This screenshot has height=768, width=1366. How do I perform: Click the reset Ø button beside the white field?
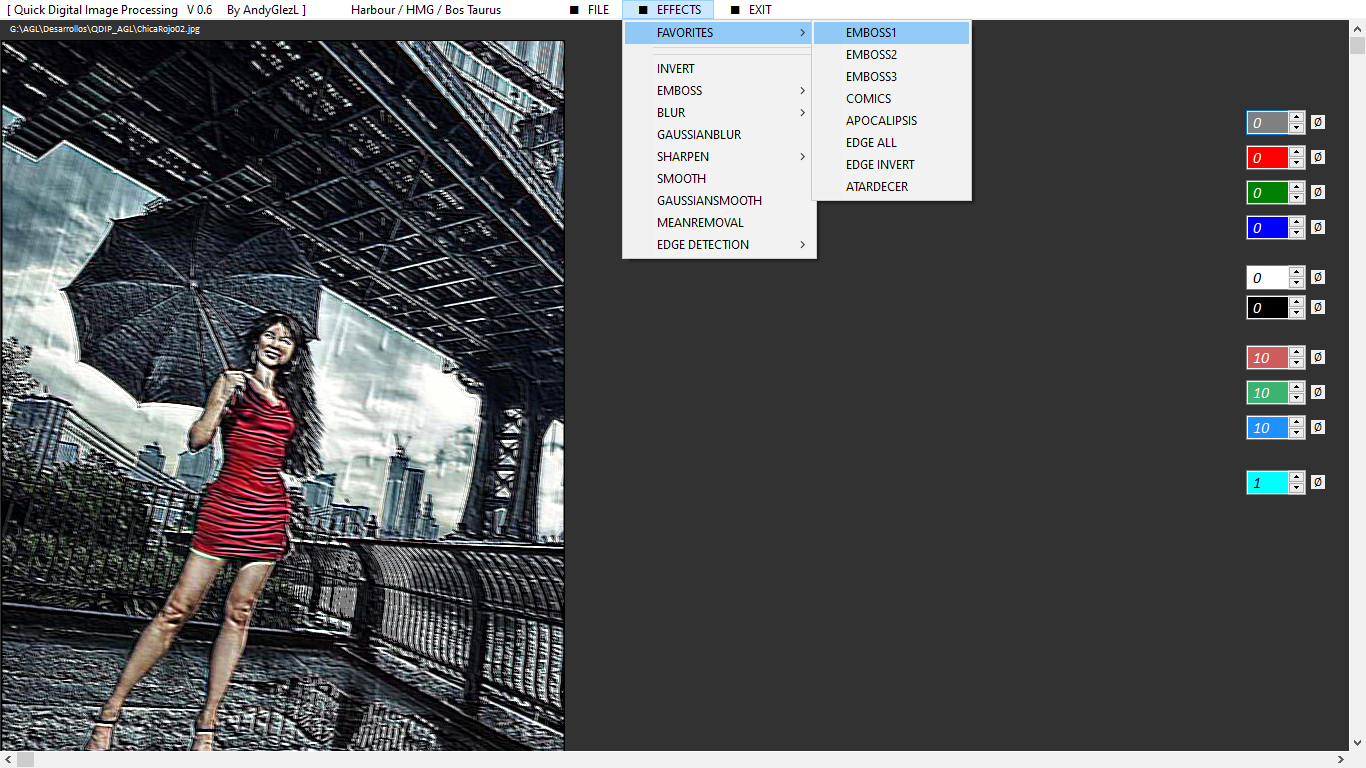tap(1318, 277)
